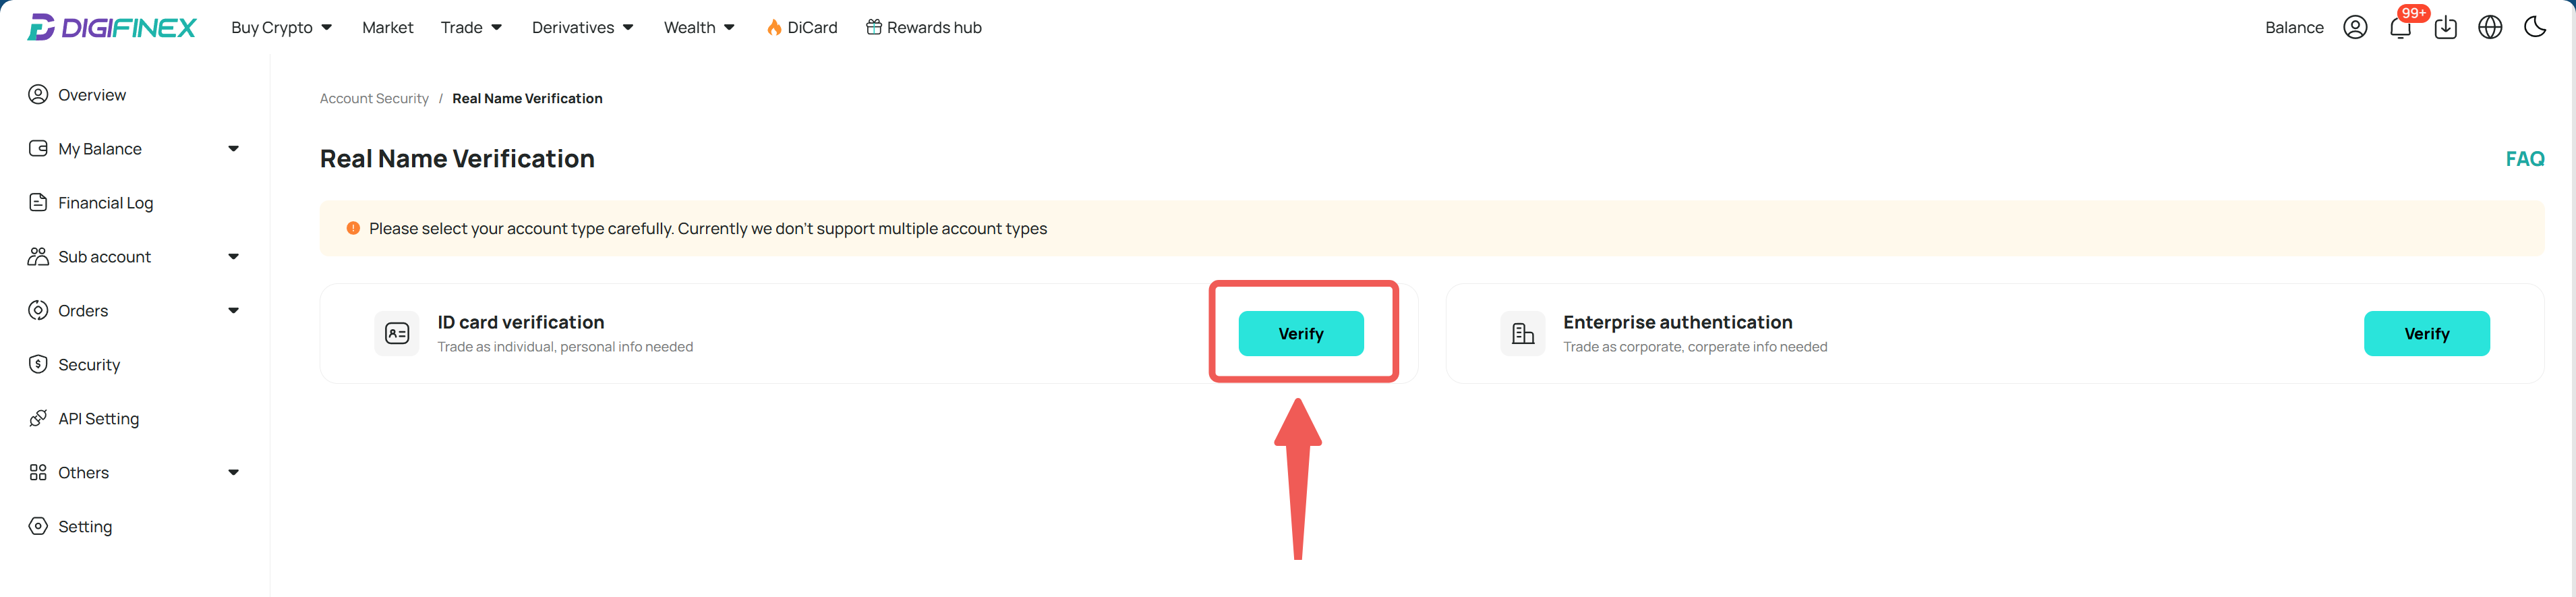Screen dimensions: 2576x597
Task: Open Rewards hub from the top menu
Action: pyautogui.click(x=924, y=27)
